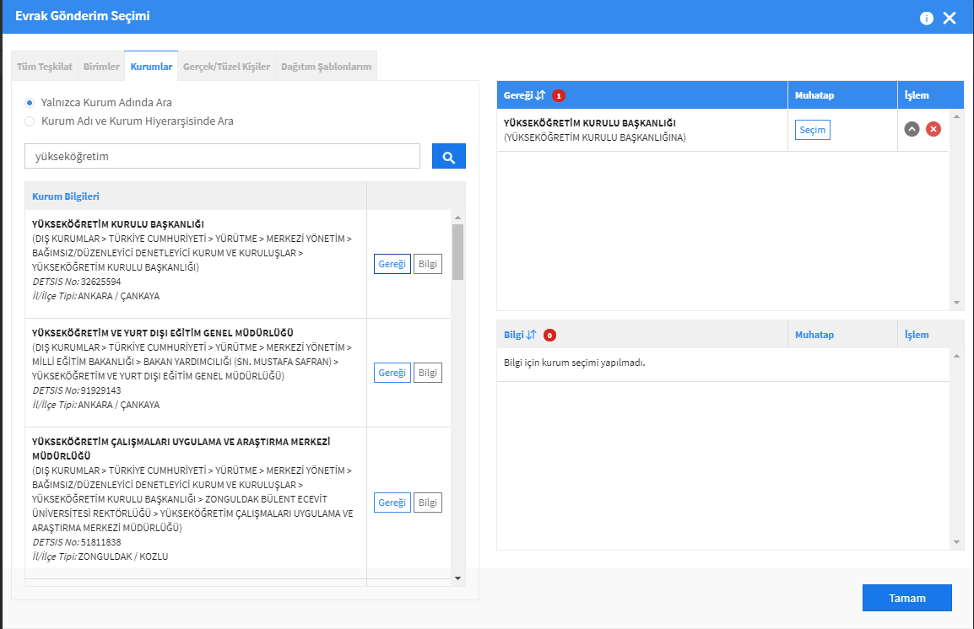Click YÜKSEKÖĞRETİM VE YURT DIŞI EĞİTİM GENEL MÜDÜRLÜĞÜ title

tap(163, 333)
